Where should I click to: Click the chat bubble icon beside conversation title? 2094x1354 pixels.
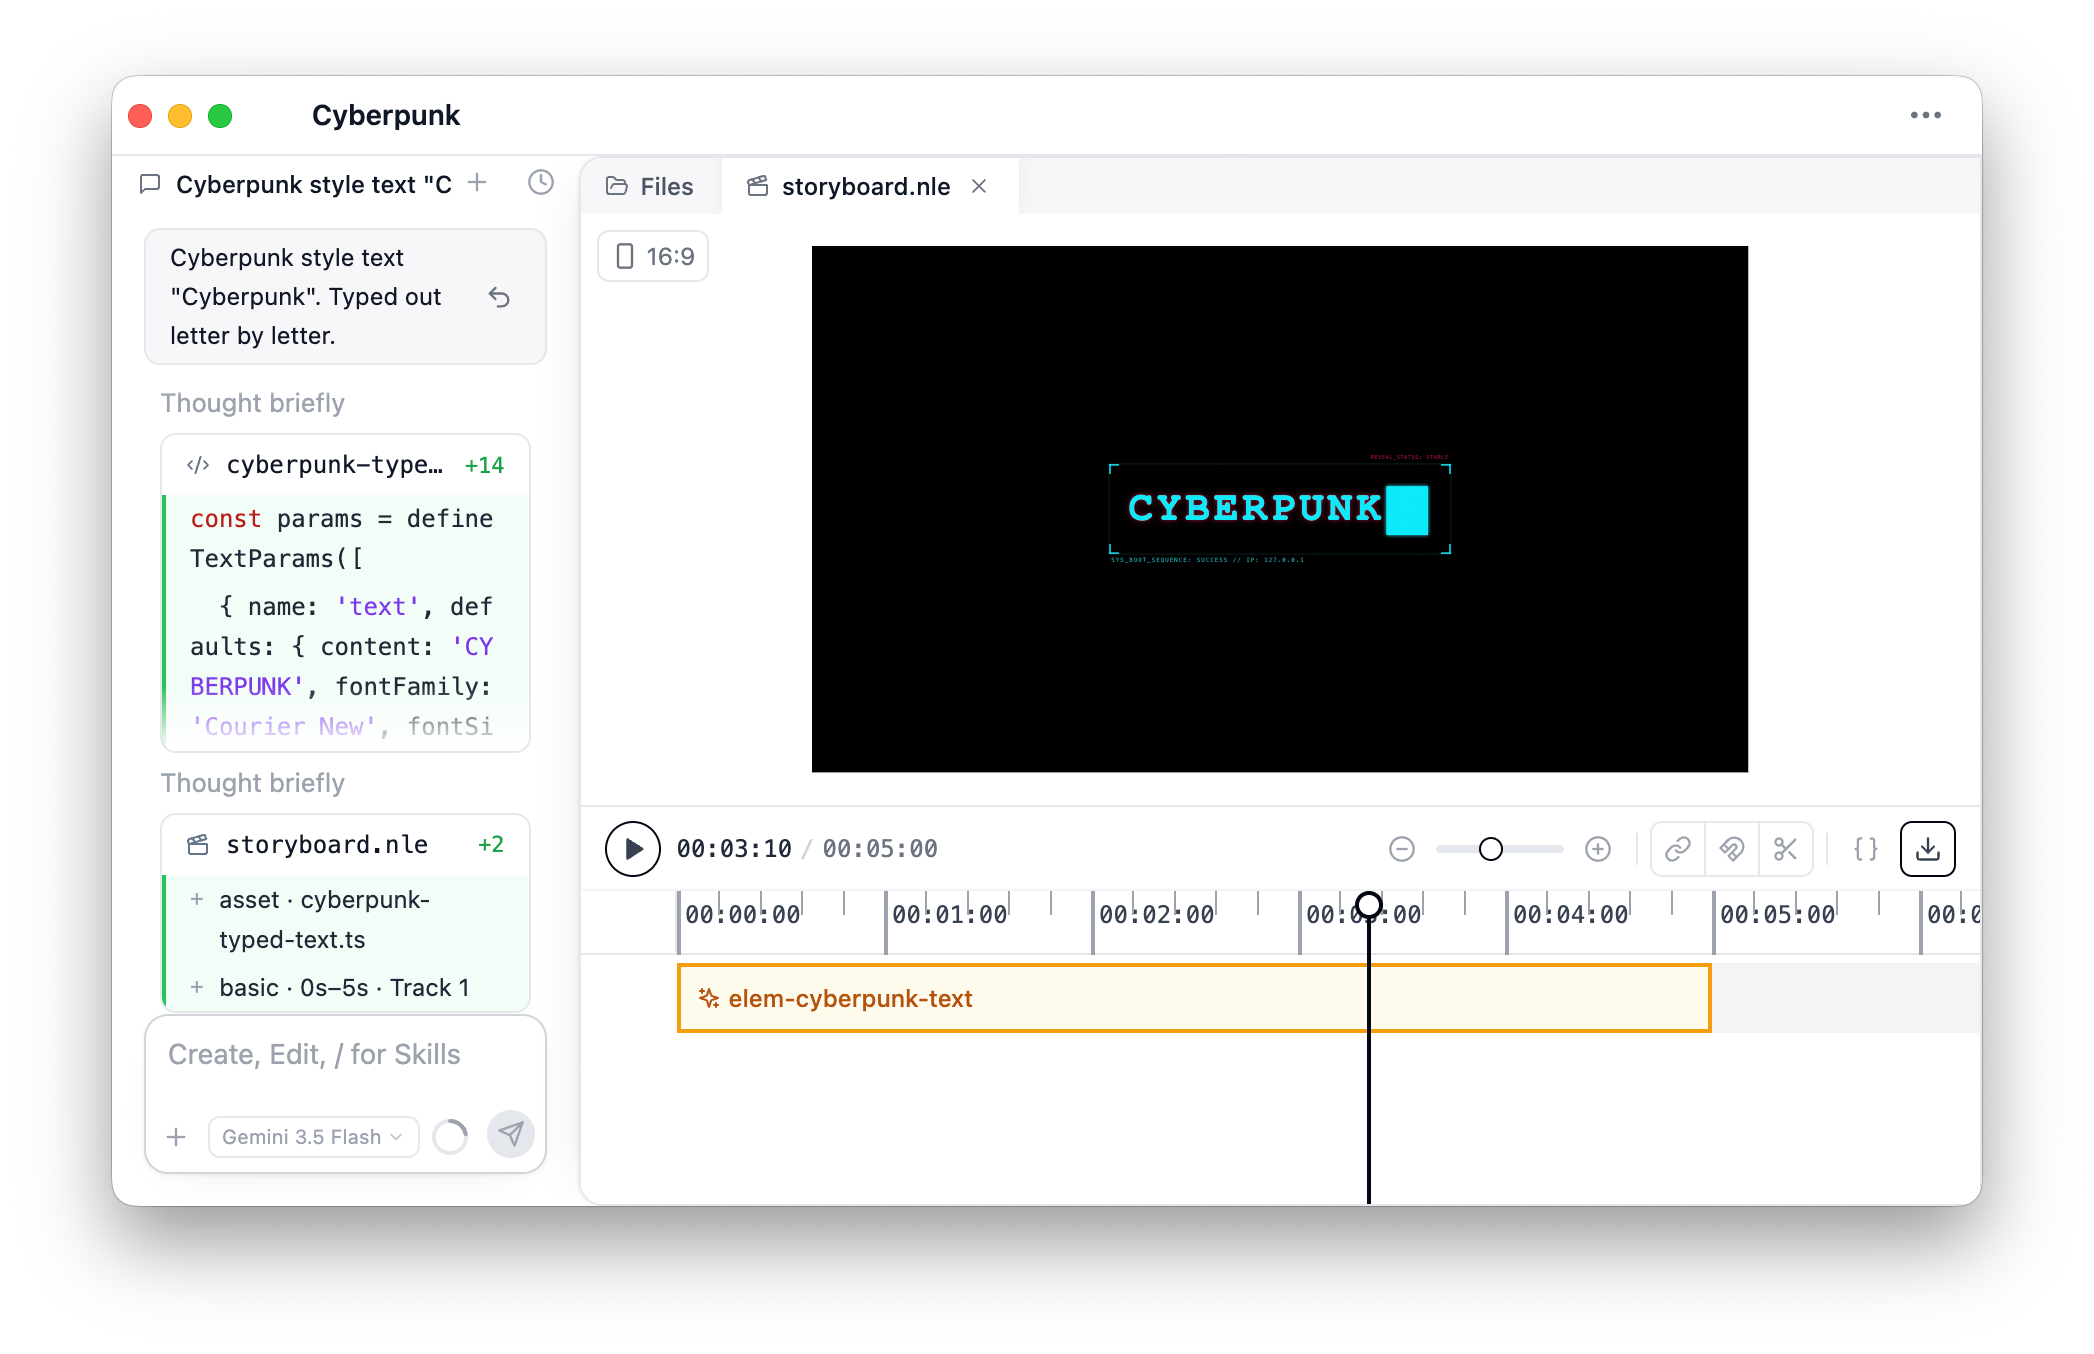(x=150, y=184)
